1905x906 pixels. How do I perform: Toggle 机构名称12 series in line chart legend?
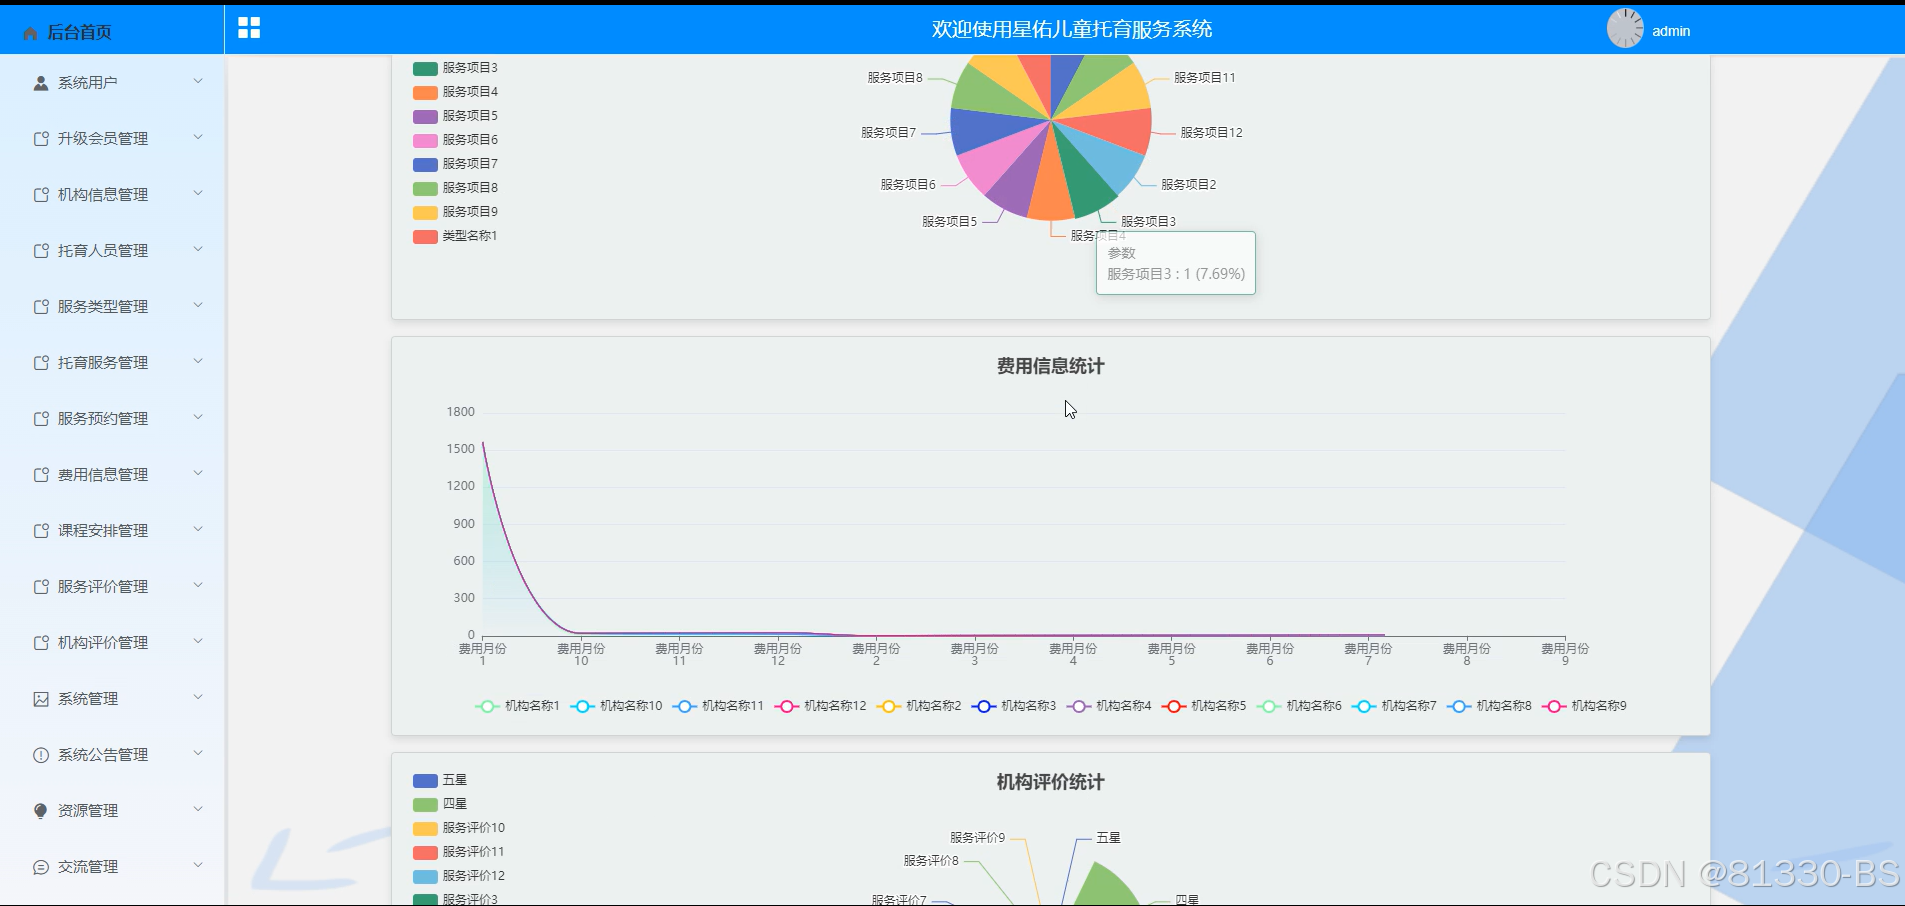click(x=820, y=706)
